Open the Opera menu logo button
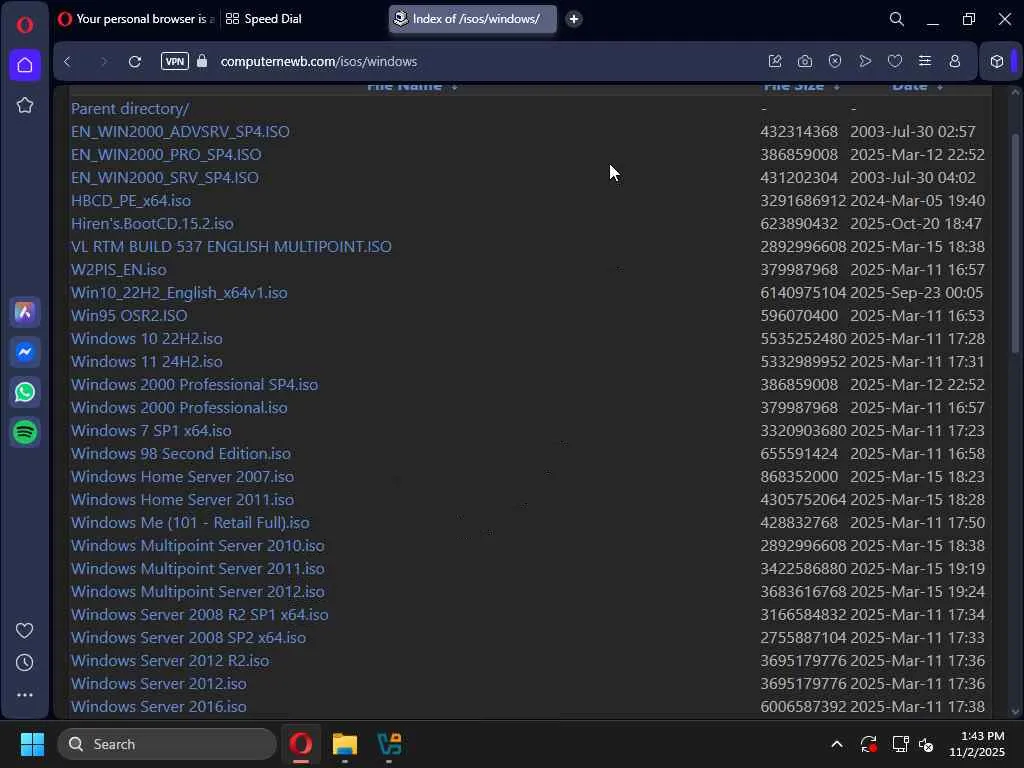Image resolution: width=1024 pixels, height=768 pixels. click(25, 25)
